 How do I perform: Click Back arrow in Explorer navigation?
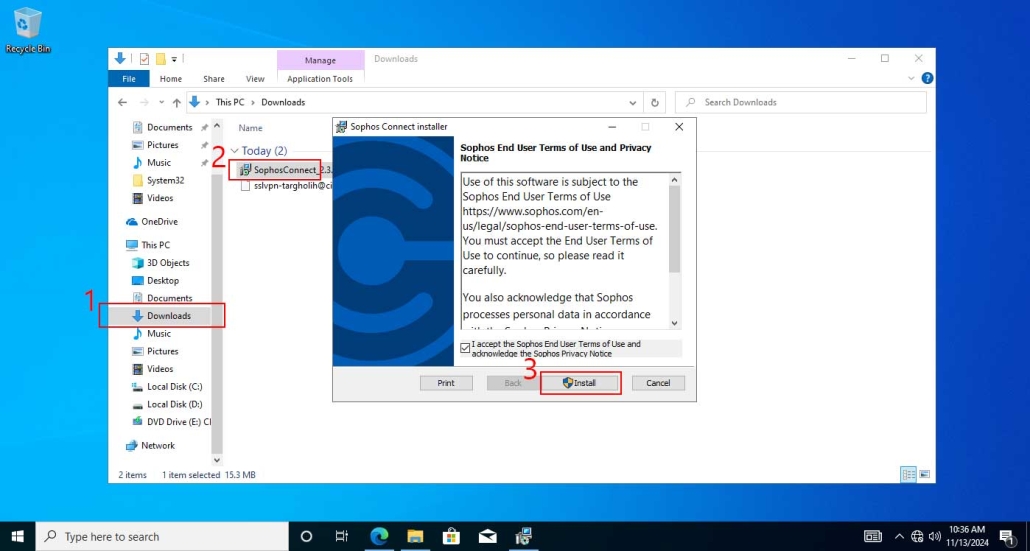click(x=122, y=102)
